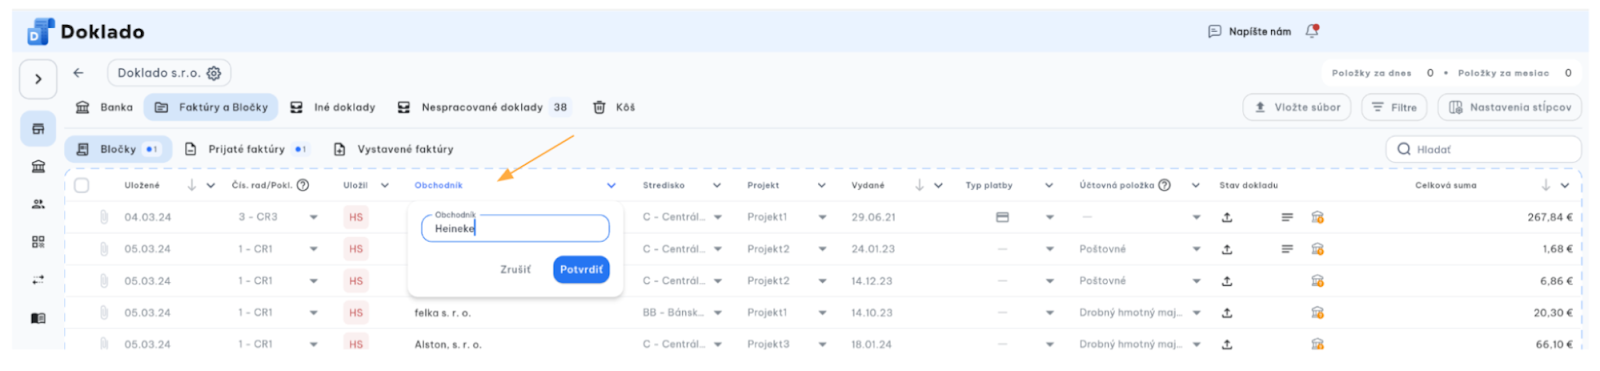Open notifications bell icon
1600x371 pixels.
point(1312,31)
